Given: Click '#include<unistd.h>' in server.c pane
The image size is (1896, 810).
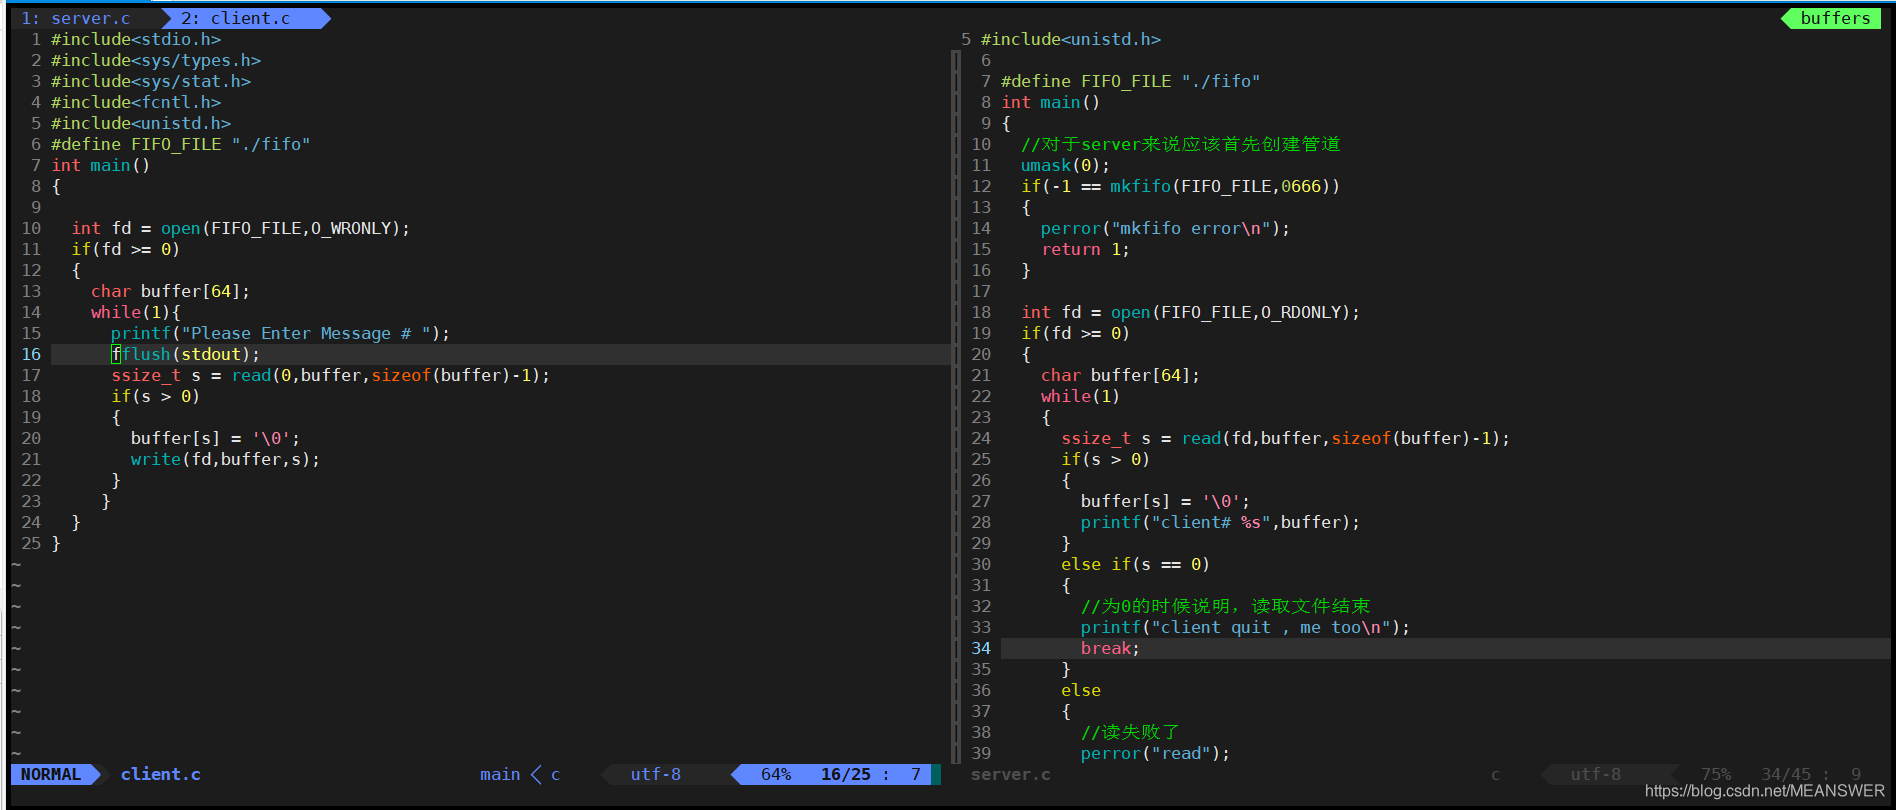Looking at the screenshot, I should (x=1071, y=39).
